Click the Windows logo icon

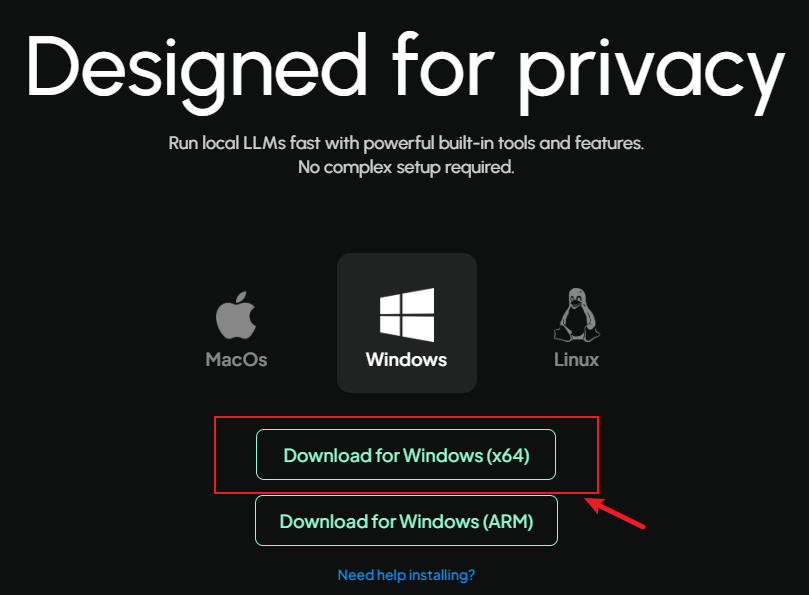click(407, 315)
